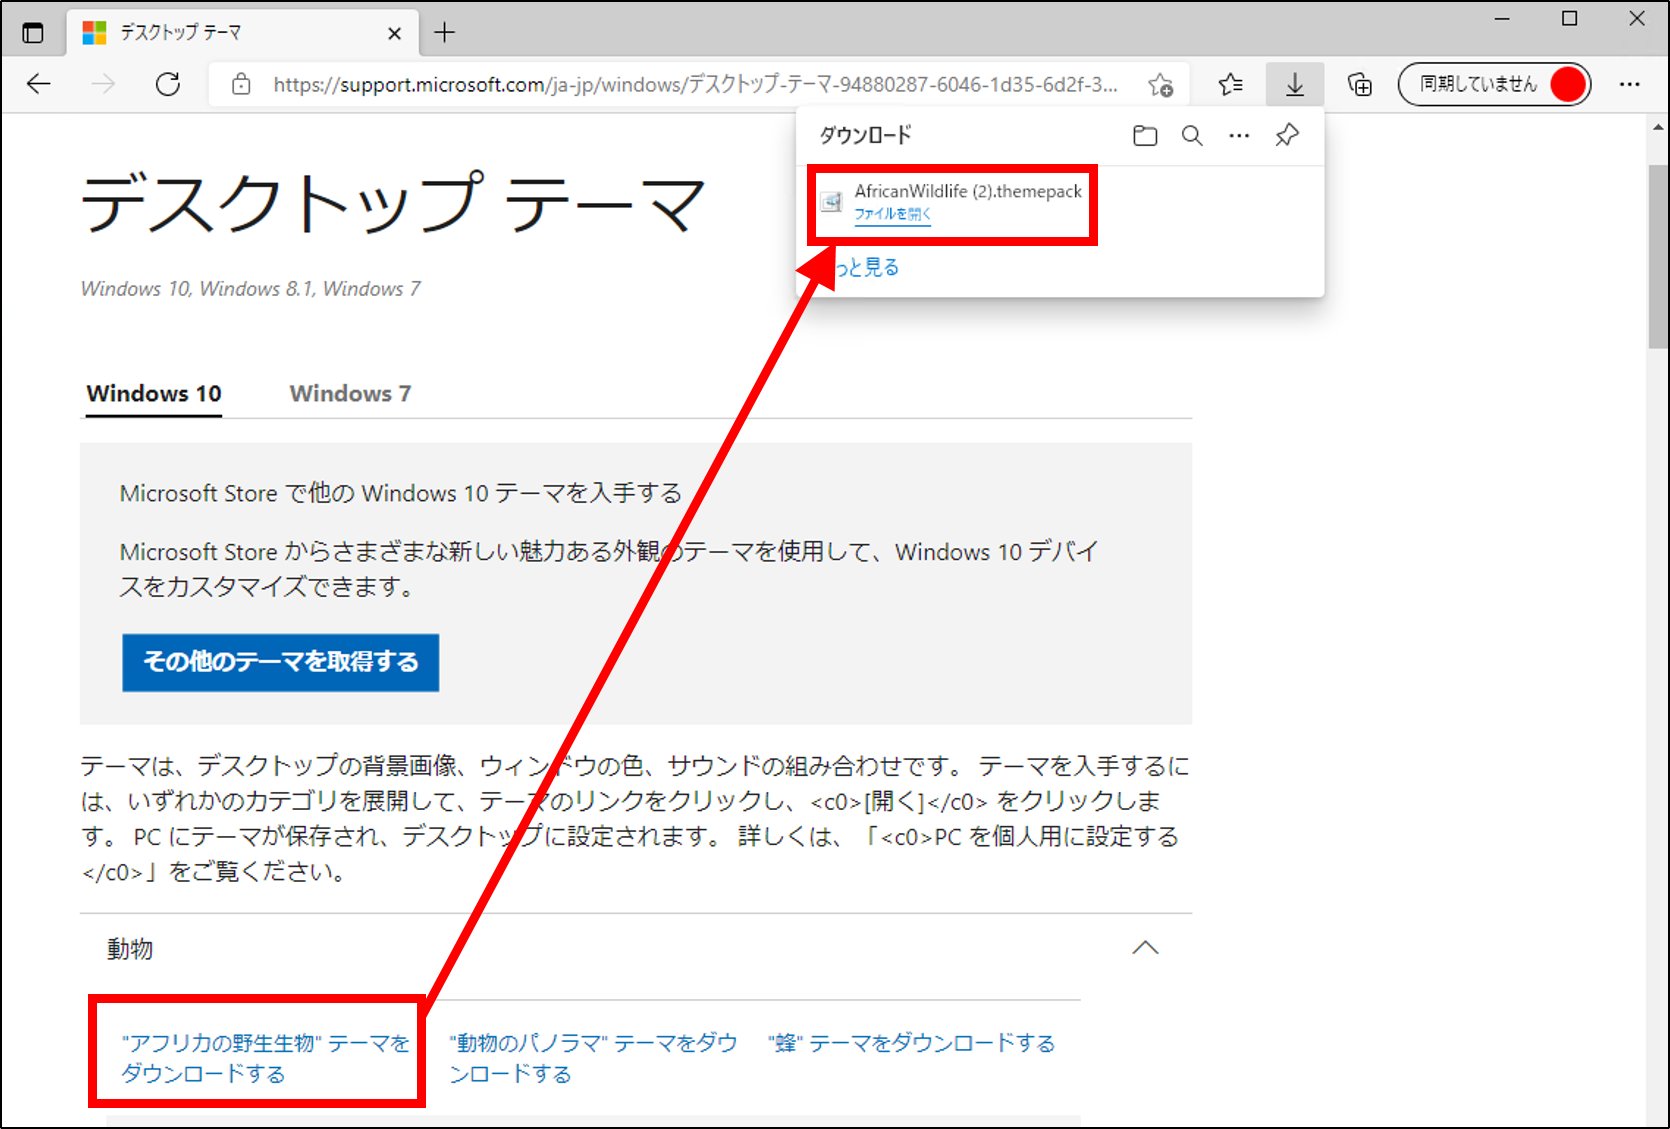This screenshot has height=1129, width=1670.
Task: Click the デスクトップ テーマ page heading
Action: pos(393,203)
